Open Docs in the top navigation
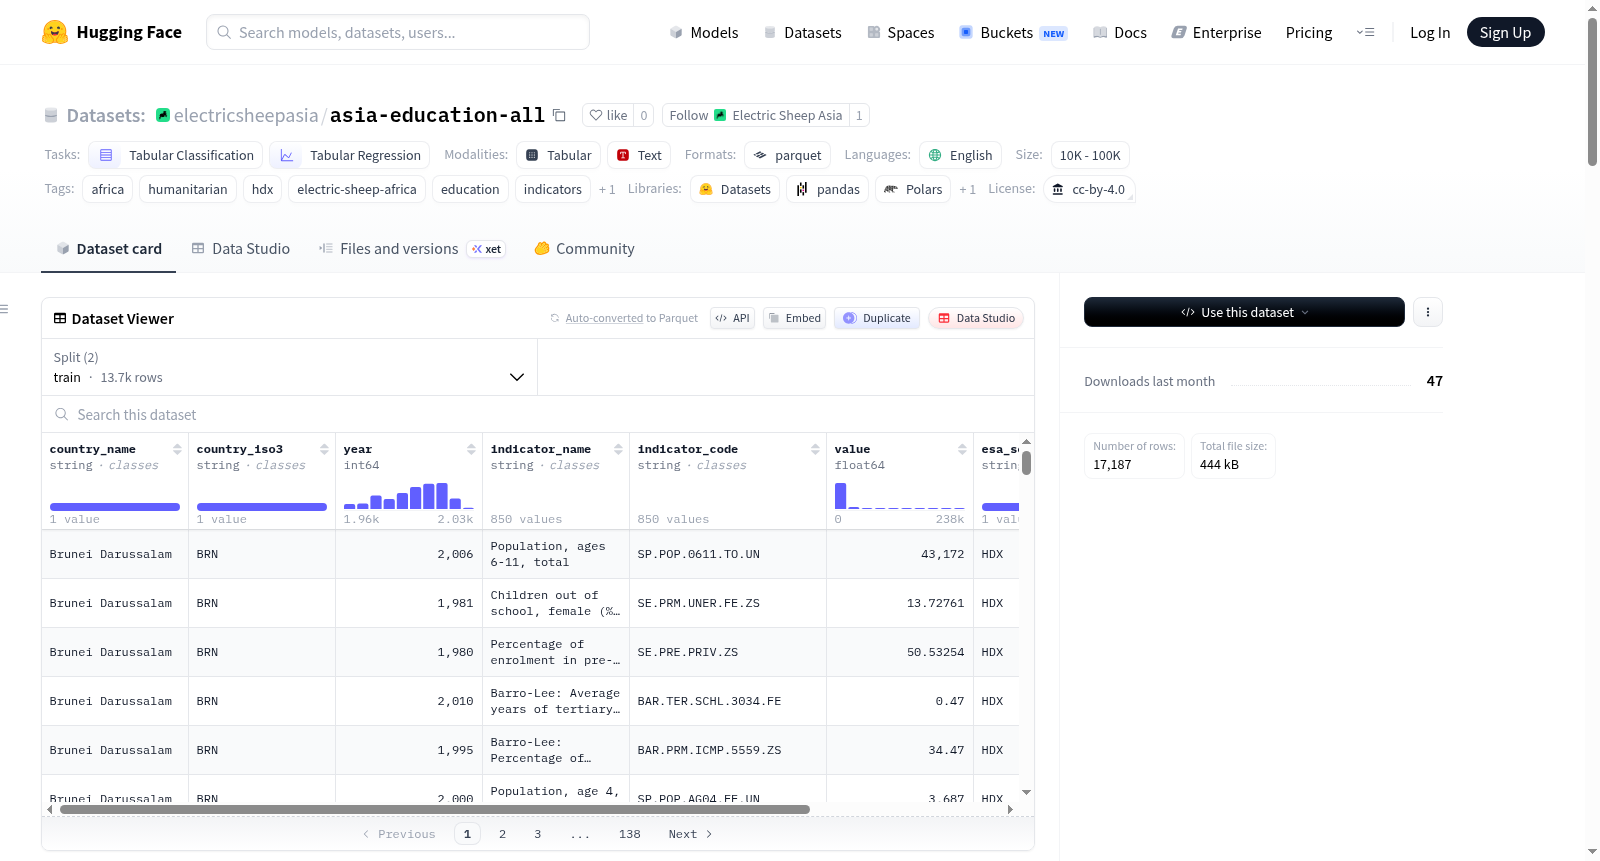Image resolution: width=1600 pixels, height=861 pixels. (x=1120, y=32)
